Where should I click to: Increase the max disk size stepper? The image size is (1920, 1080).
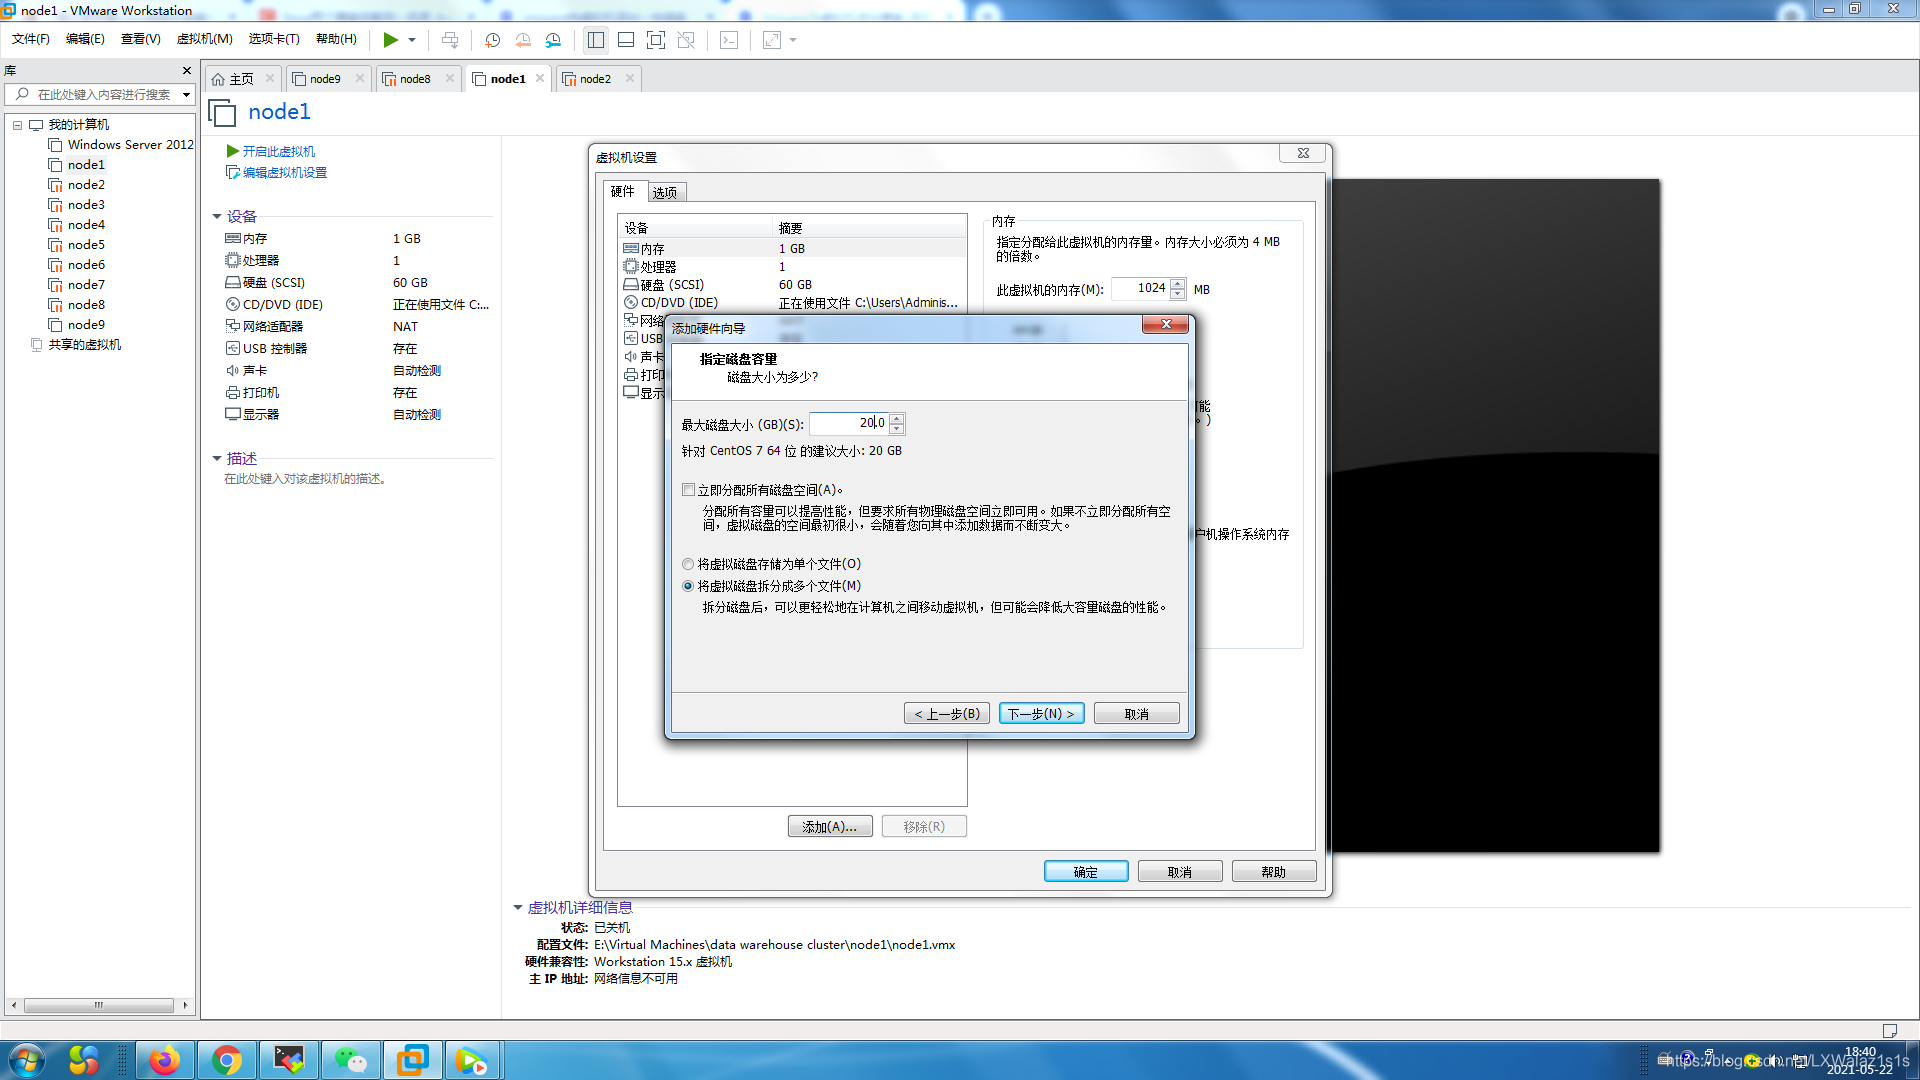(897, 418)
